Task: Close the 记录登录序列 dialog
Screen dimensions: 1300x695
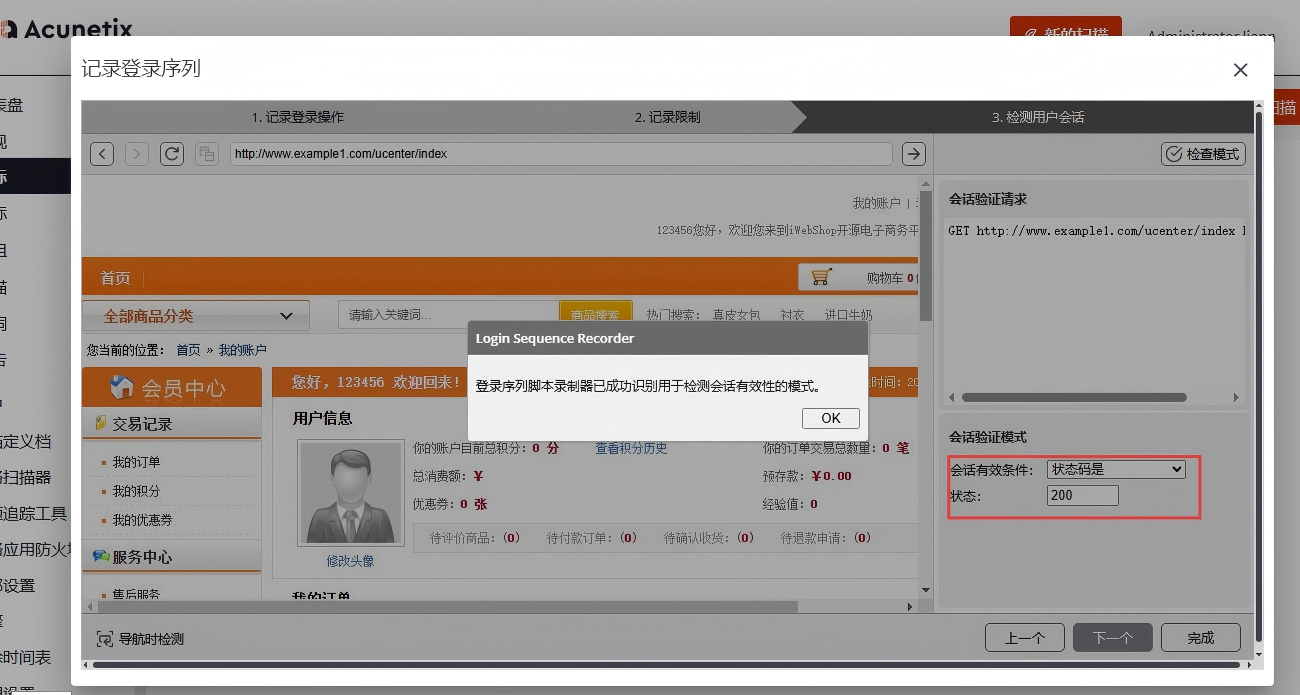Action: (x=1240, y=70)
